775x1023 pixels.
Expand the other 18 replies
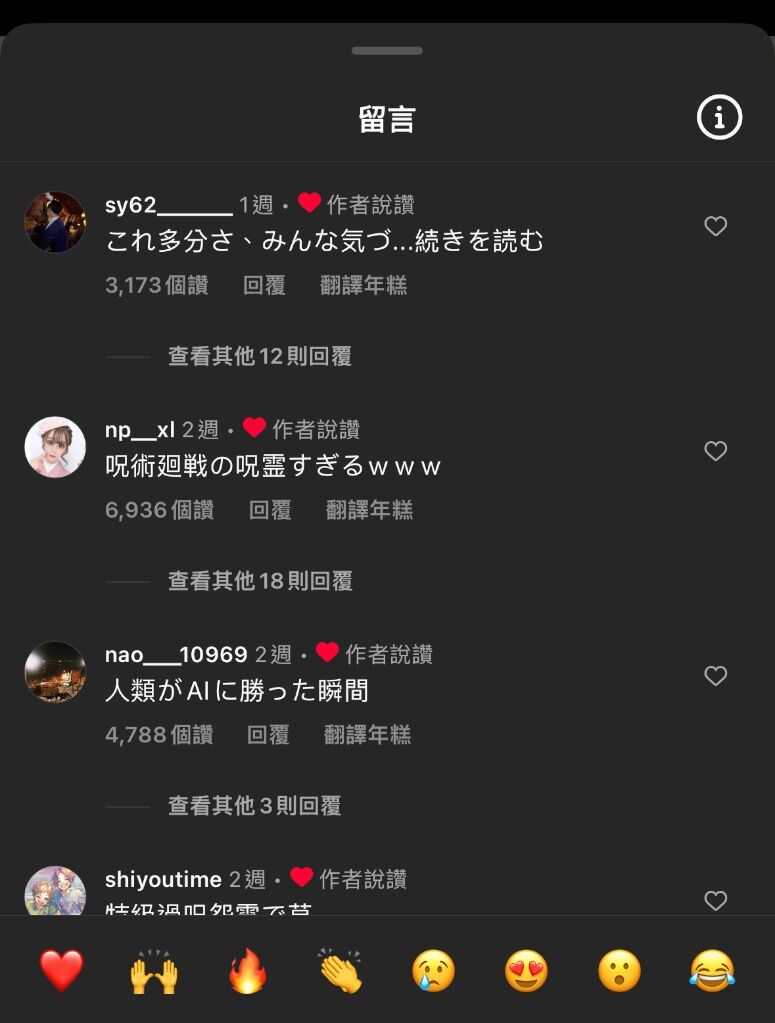(x=260, y=581)
